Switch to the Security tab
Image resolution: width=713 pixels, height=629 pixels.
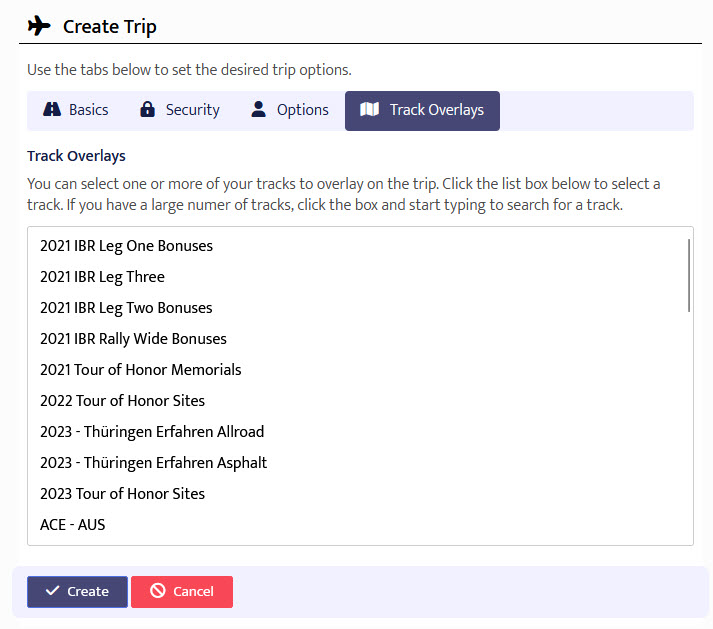179,110
